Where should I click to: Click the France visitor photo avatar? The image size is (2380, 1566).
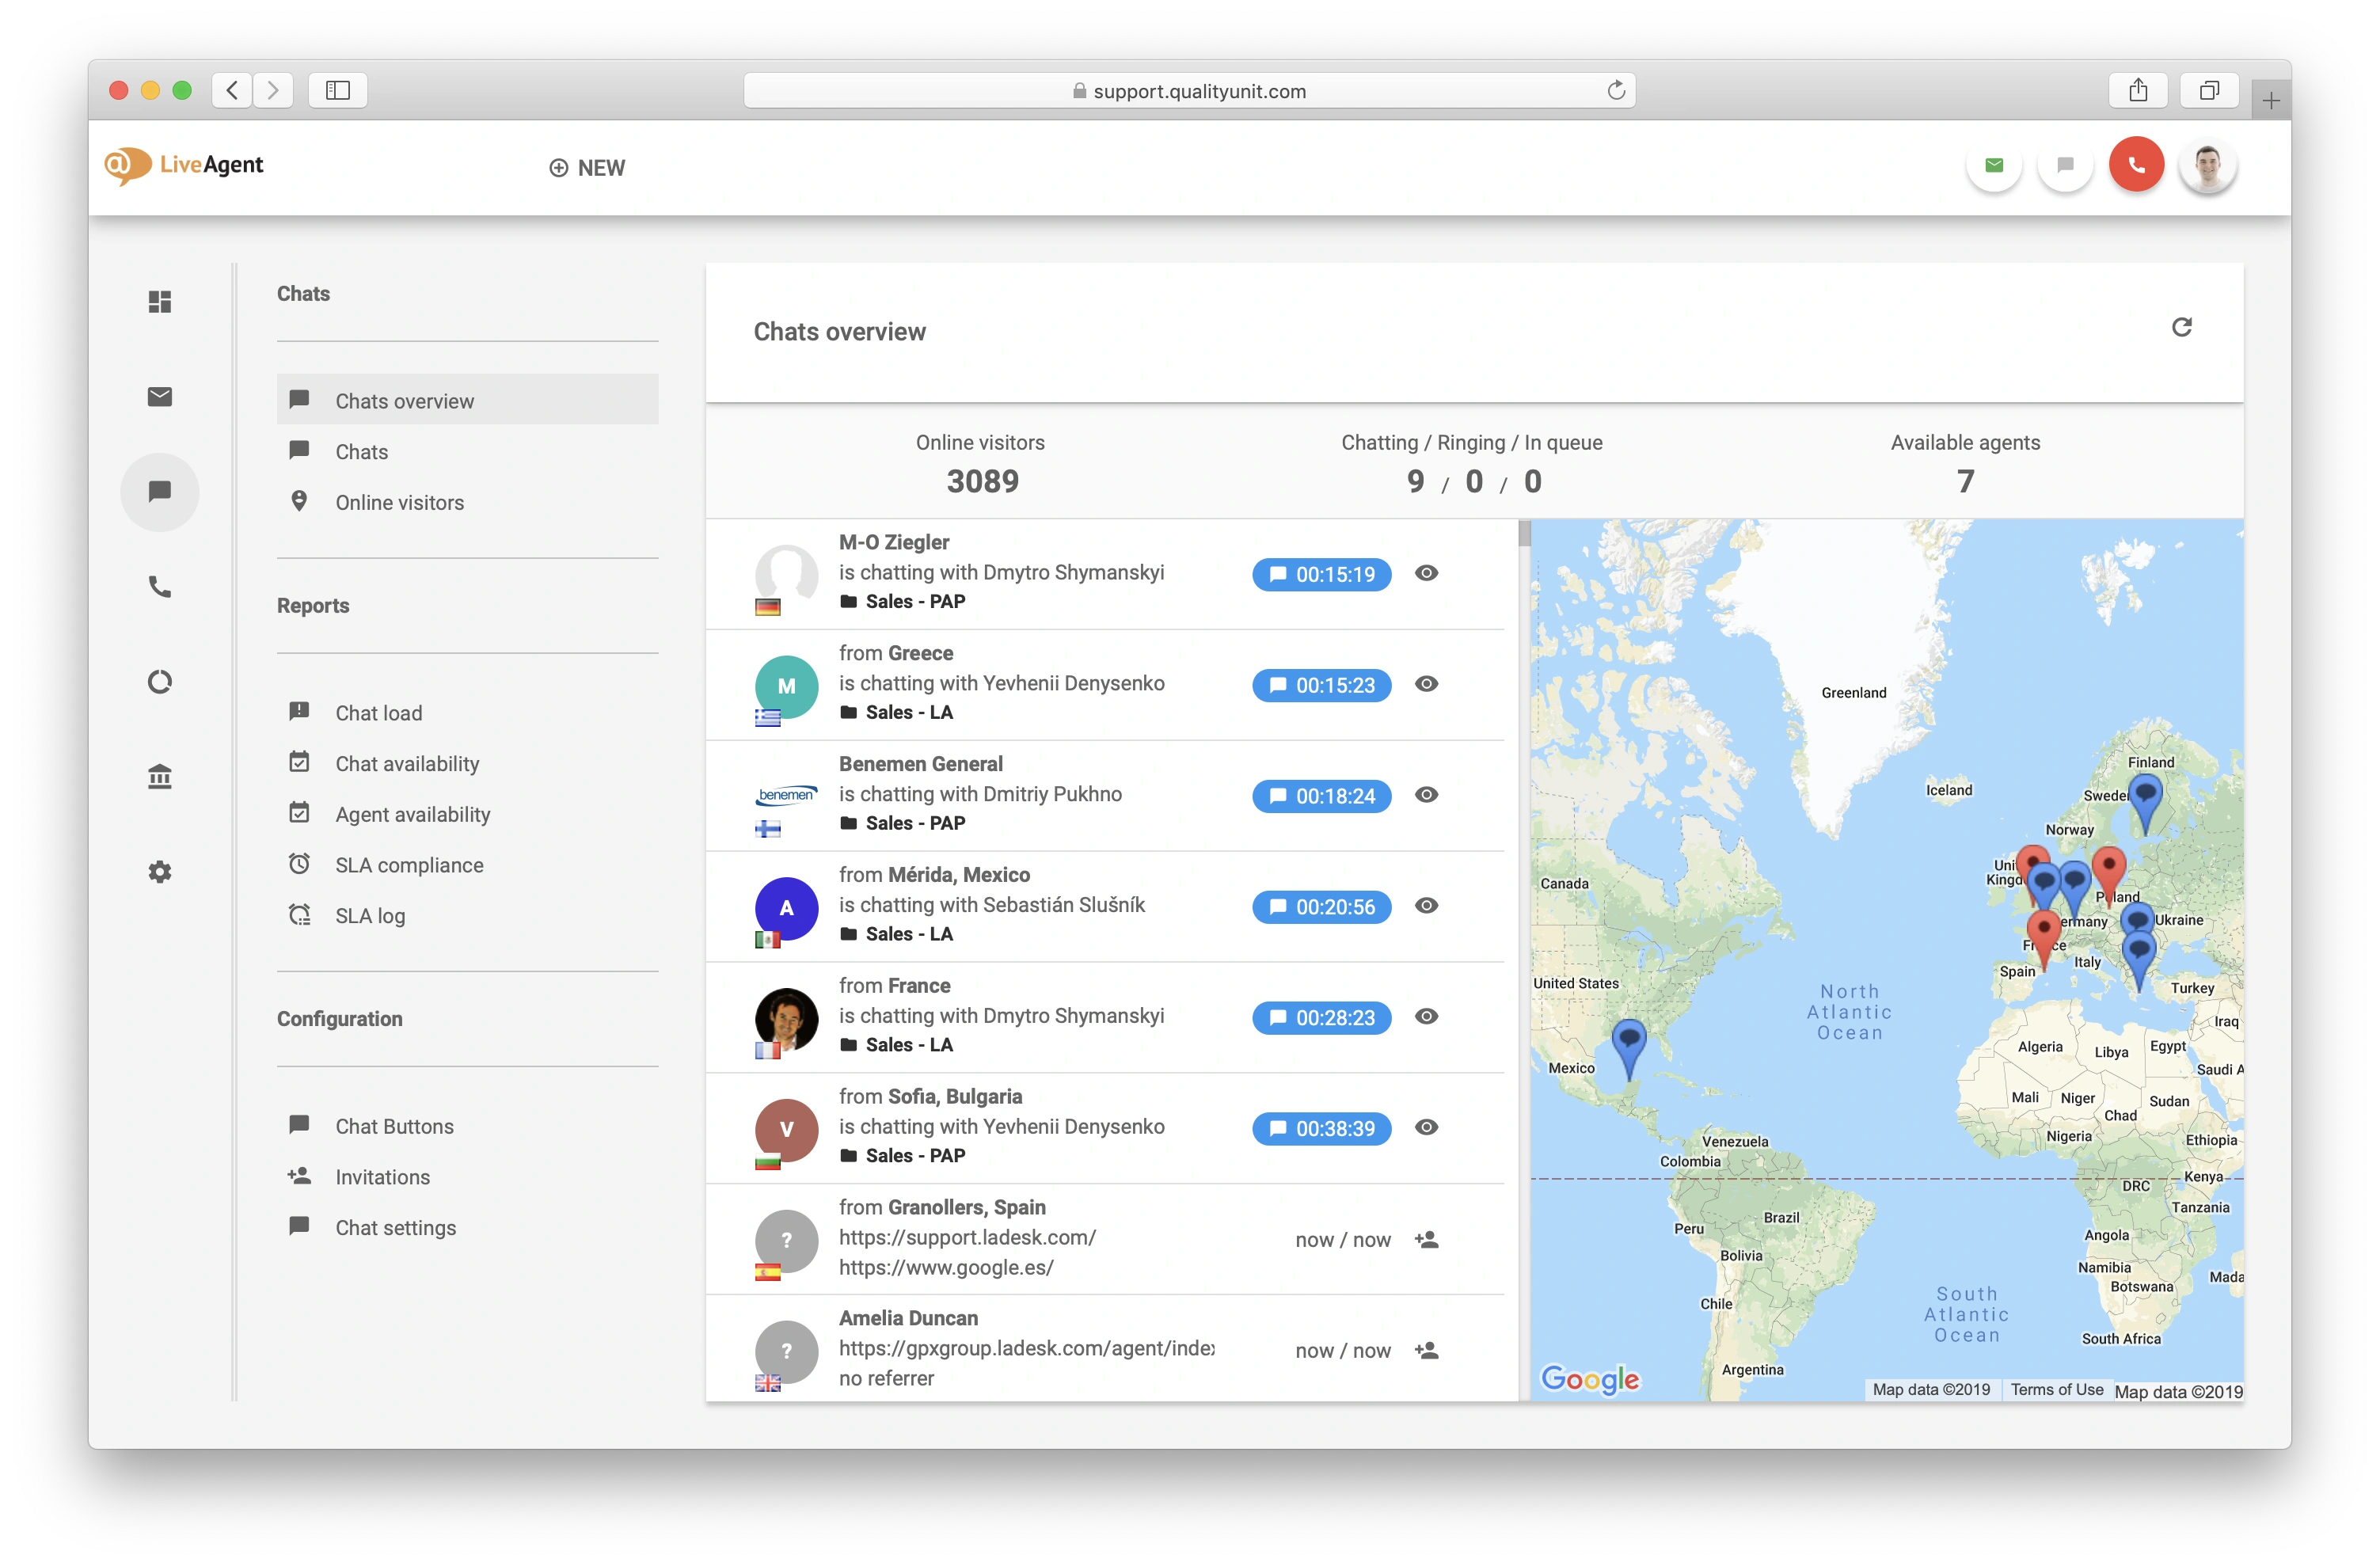tap(786, 1019)
